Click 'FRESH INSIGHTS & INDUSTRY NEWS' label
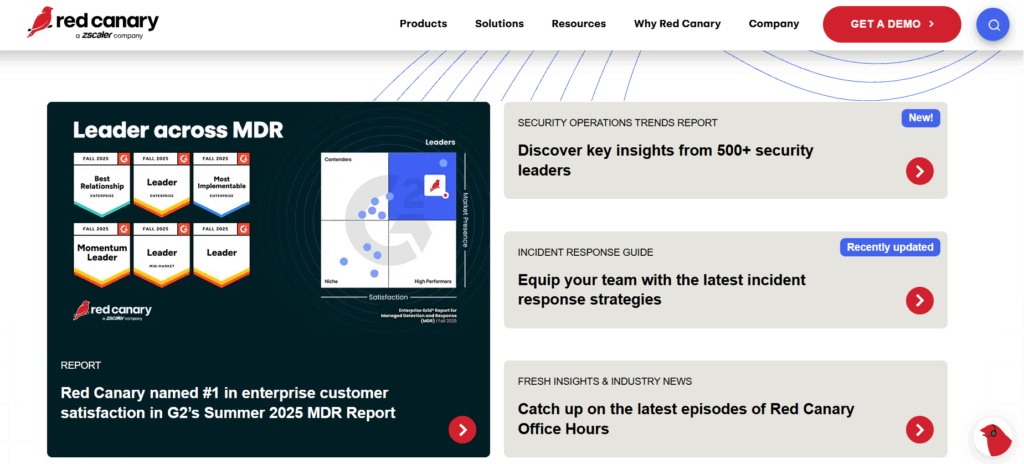The width and height of the screenshot is (1024, 464). pyautogui.click(x=605, y=382)
